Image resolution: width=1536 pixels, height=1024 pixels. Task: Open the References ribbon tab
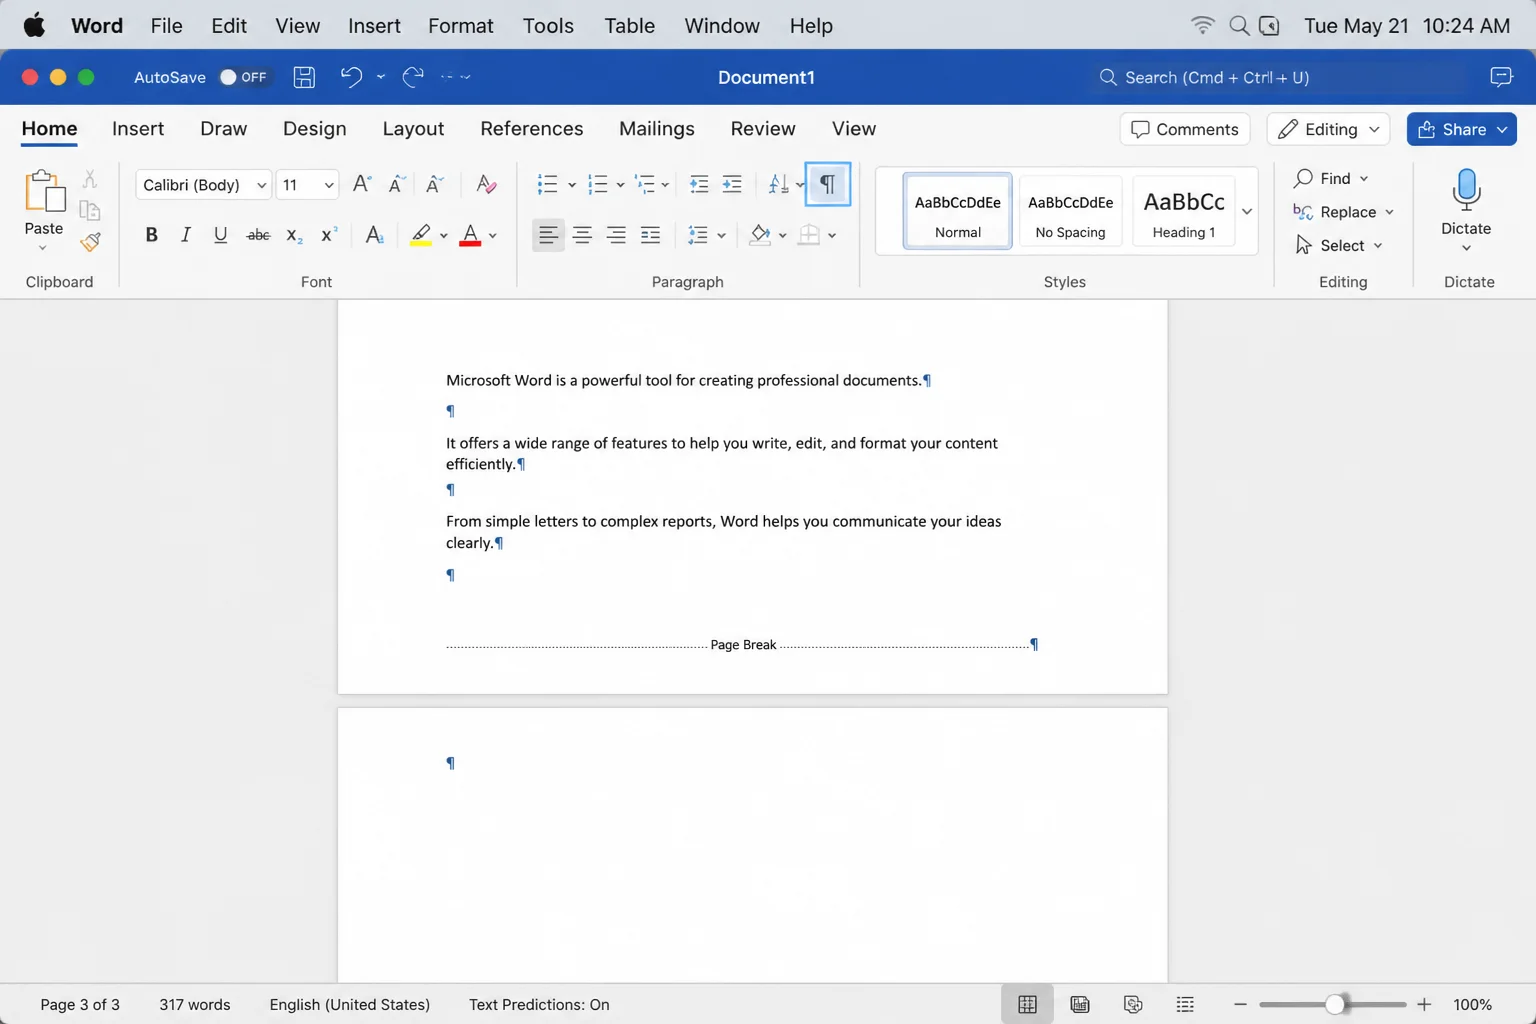coord(532,128)
